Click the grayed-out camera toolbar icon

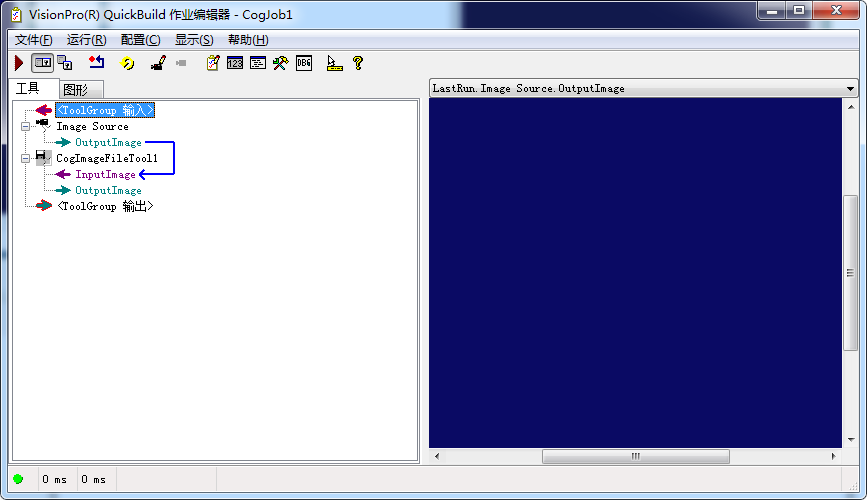[x=181, y=63]
